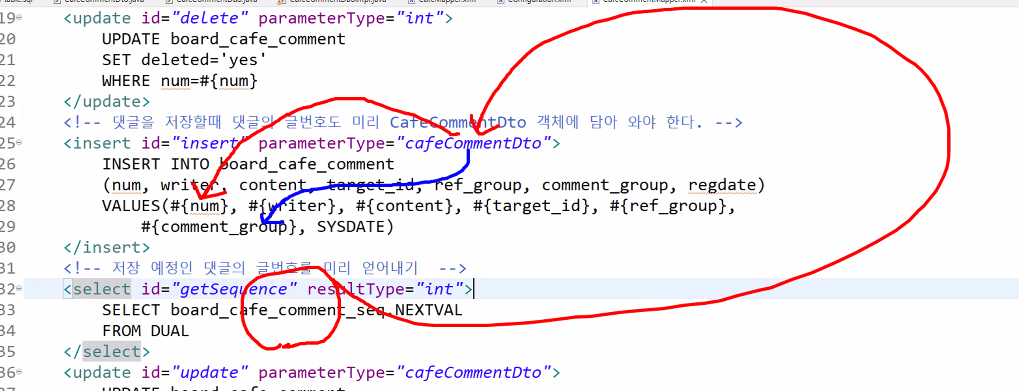Screen dimensions: 1019x391
Task: Click the "content" column name on line 27
Action: (272, 186)
